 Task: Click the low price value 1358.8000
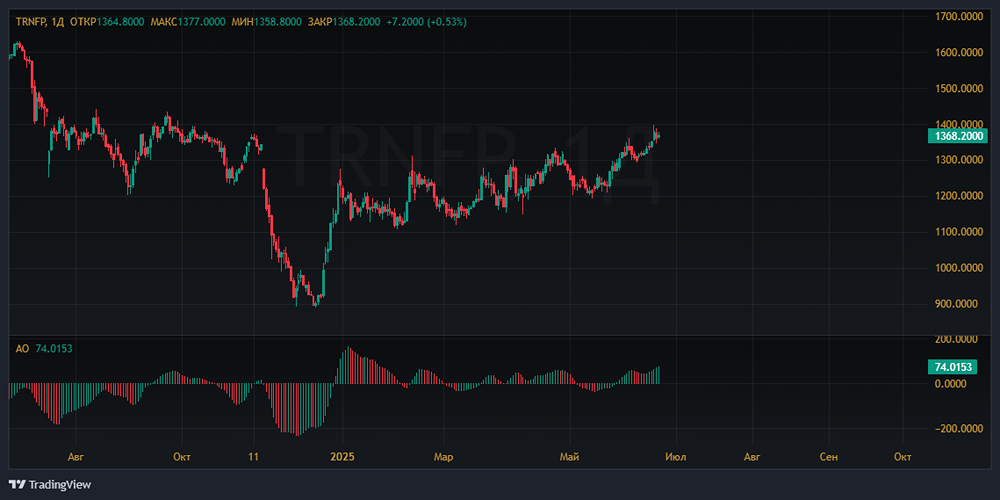(x=277, y=22)
